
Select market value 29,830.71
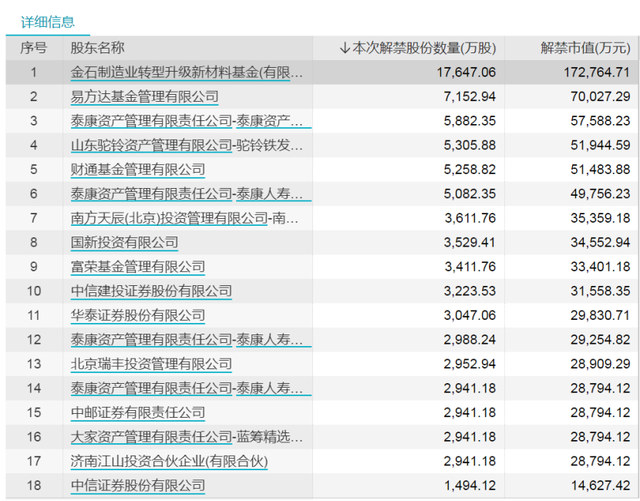(600, 316)
